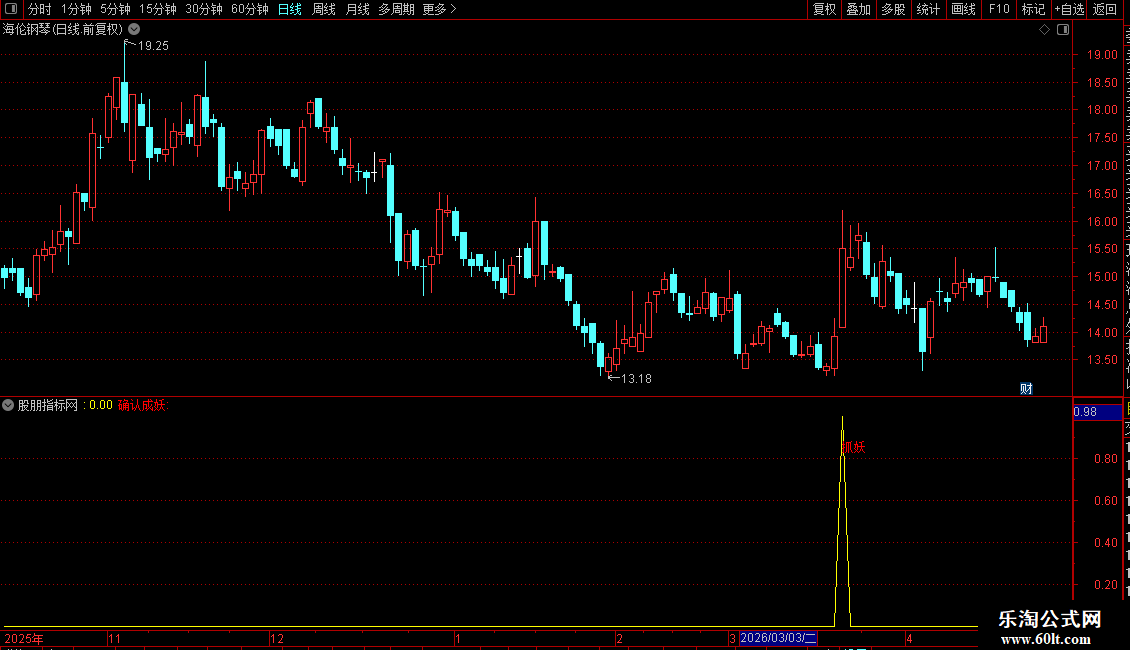Open the 多股 multi-stock view
This screenshot has height=650, width=1130.
pos(893,9)
